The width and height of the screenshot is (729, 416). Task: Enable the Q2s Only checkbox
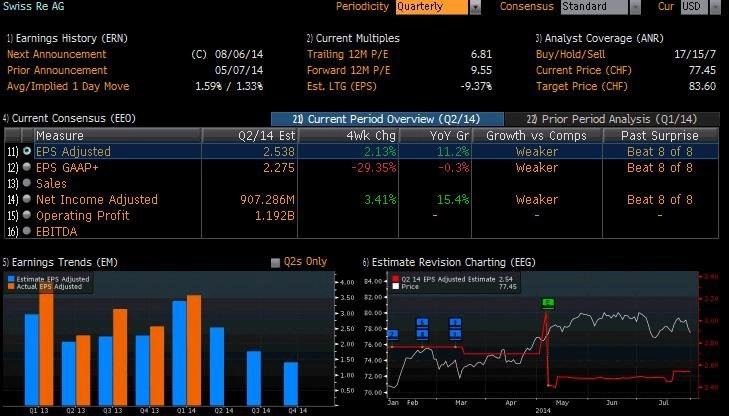point(275,263)
